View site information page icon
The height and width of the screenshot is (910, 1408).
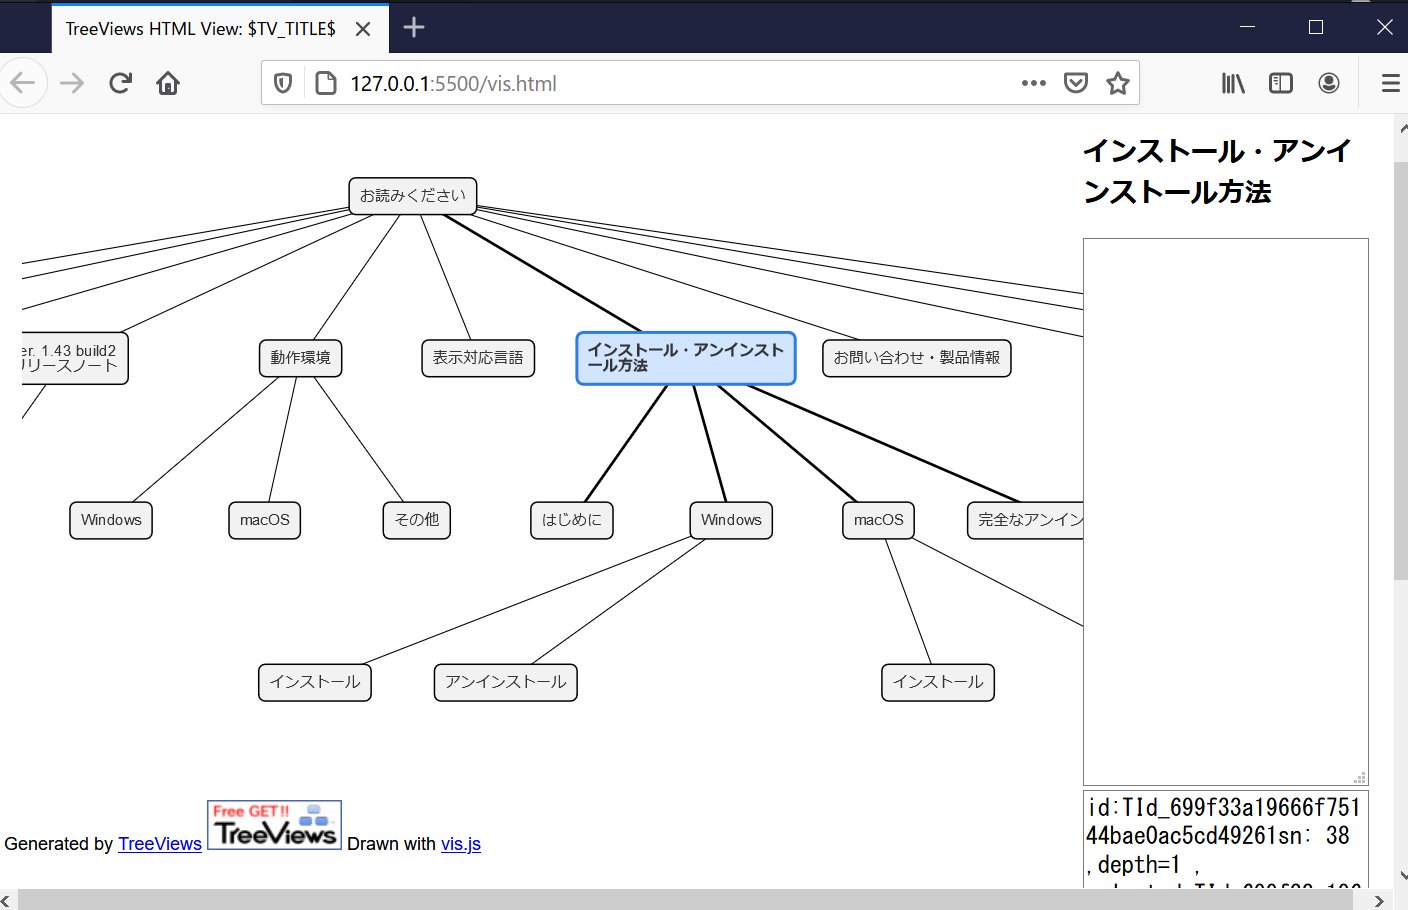325,83
